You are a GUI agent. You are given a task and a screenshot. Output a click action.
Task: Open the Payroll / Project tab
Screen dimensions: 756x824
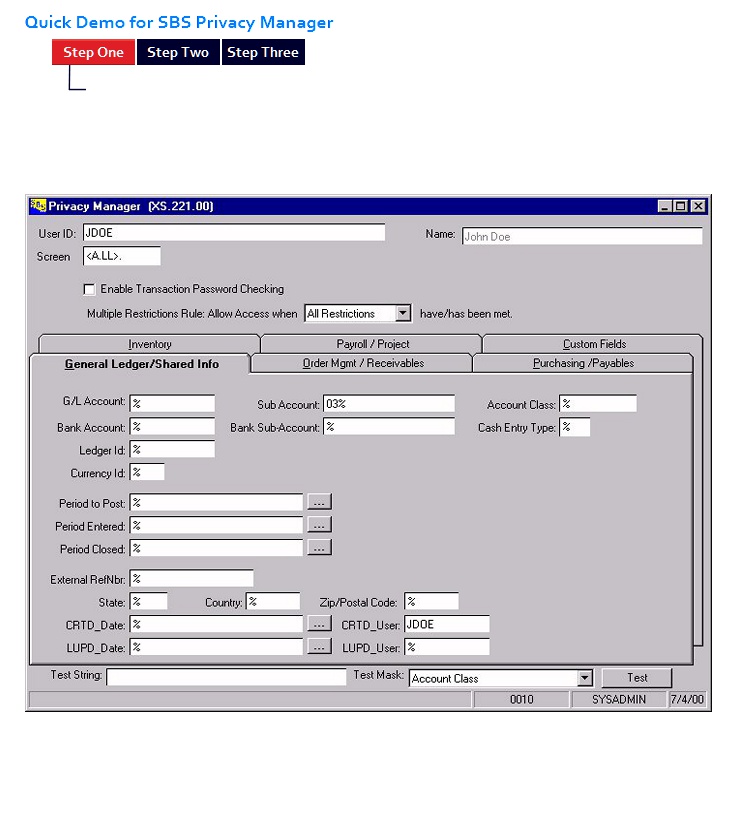pyautogui.click(x=372, y=344)
